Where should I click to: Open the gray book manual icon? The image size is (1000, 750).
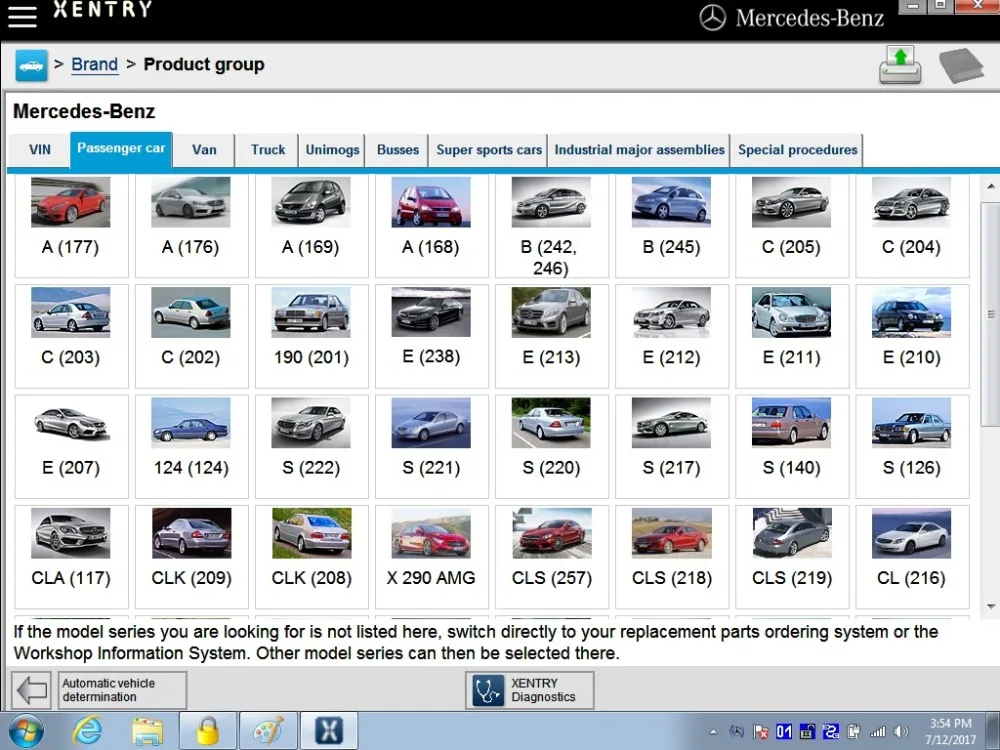tap(961, 65)
